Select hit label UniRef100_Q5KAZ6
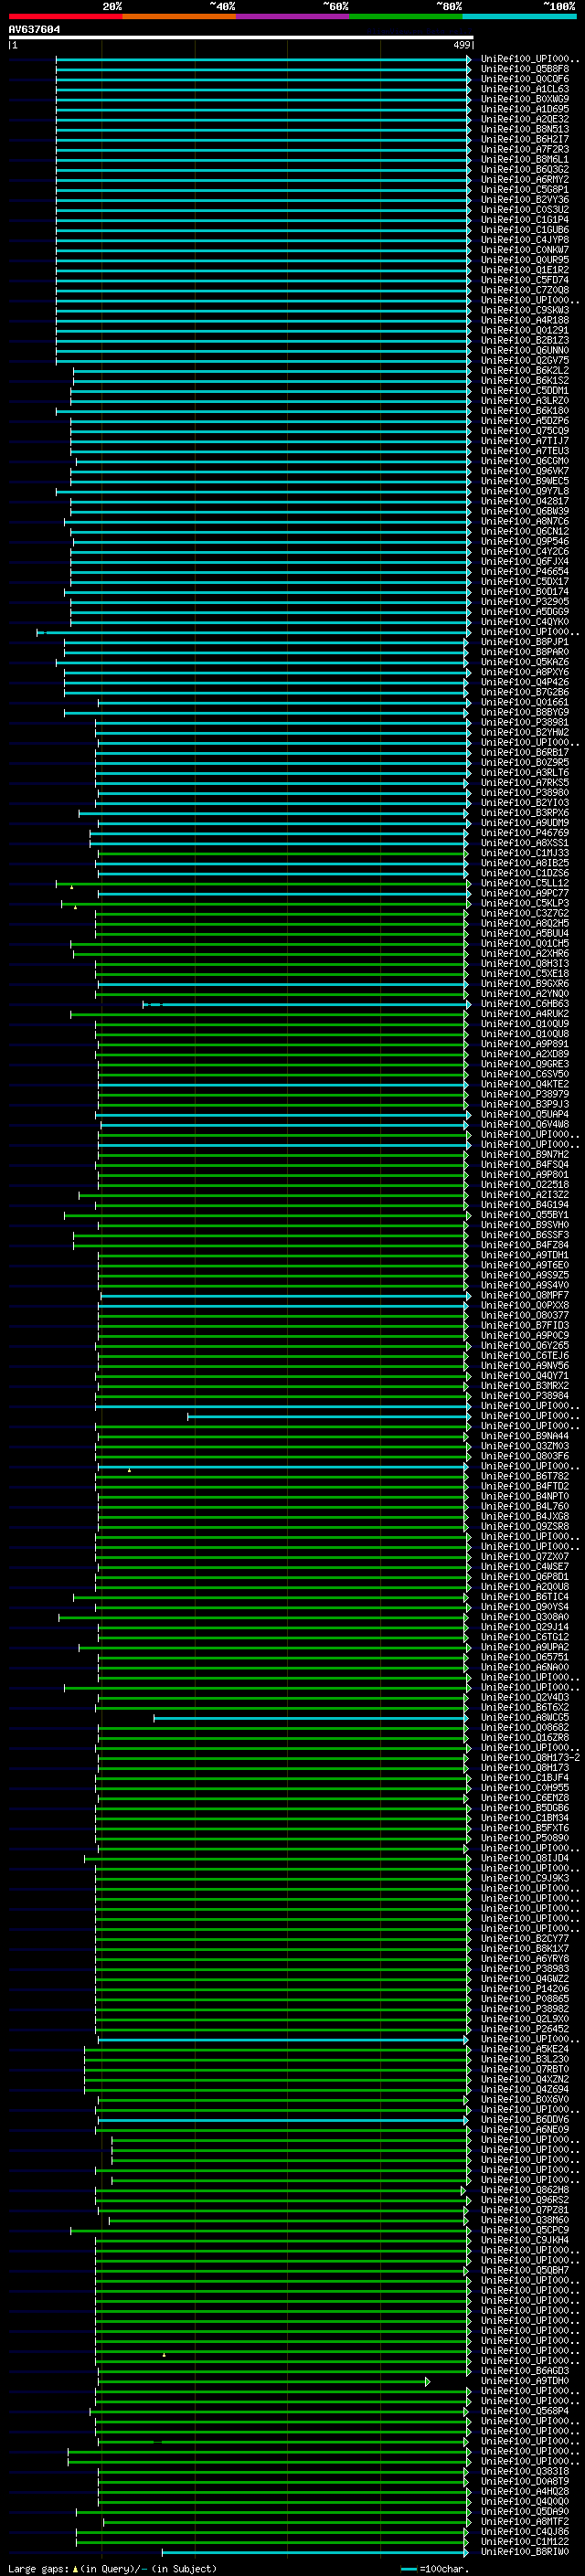The height and width of the screenshot is (2576, 585). (x=524, y=662)
